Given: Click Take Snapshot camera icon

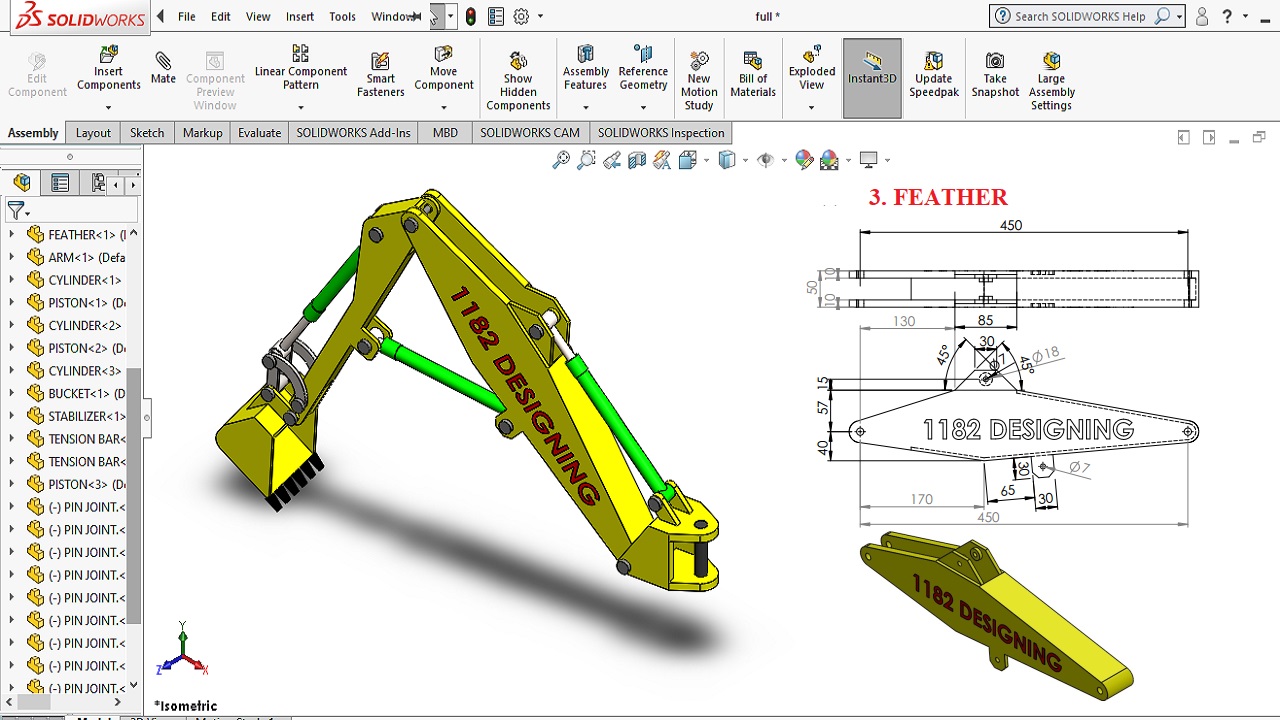Looking at the screenshot, I should 995,75.
